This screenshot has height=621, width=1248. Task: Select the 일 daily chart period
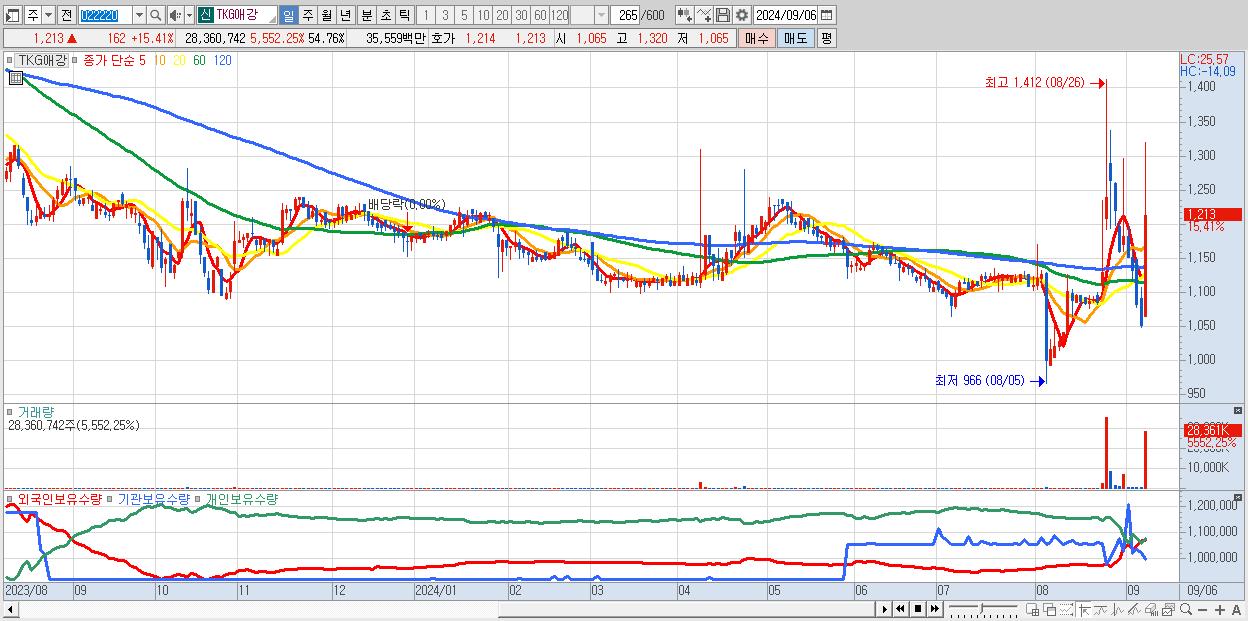click(x=288, y=15)
